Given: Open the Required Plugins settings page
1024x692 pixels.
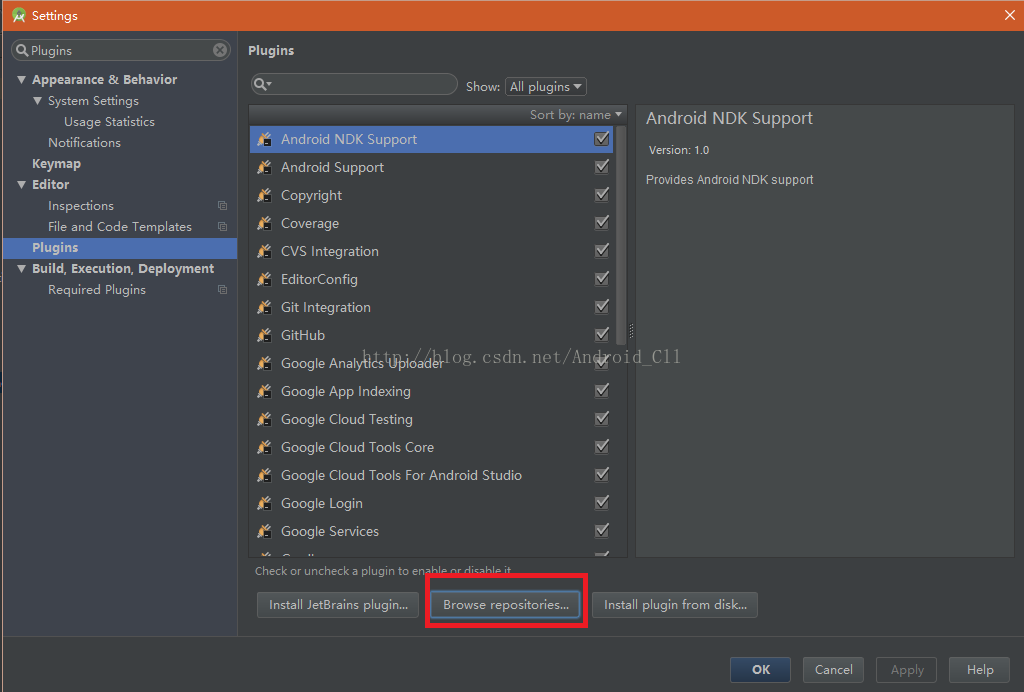Looking at the screenshot, I should (97, 289).
